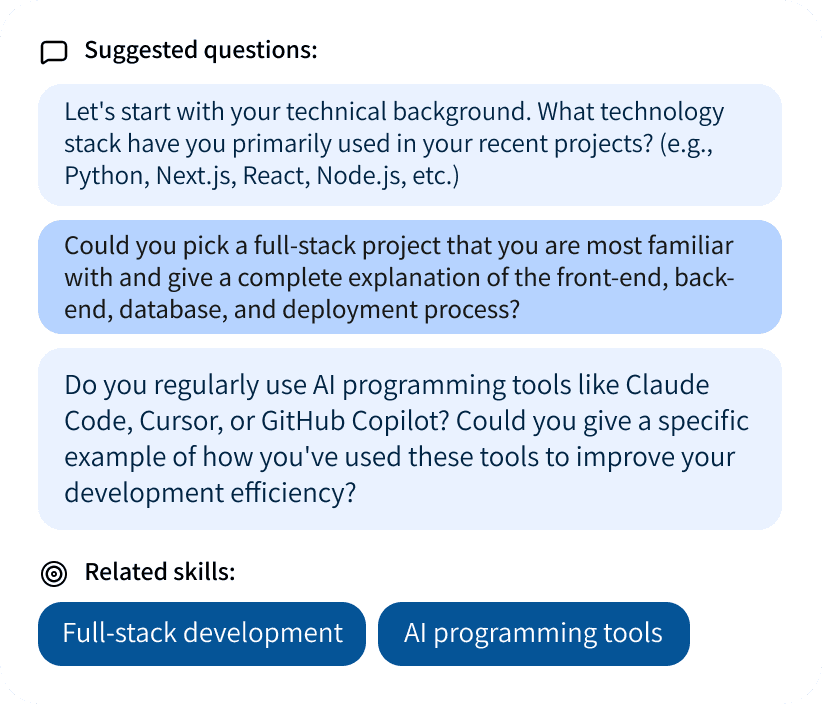
Task: Pick the AI programming tools usage question
Action: 409,439
